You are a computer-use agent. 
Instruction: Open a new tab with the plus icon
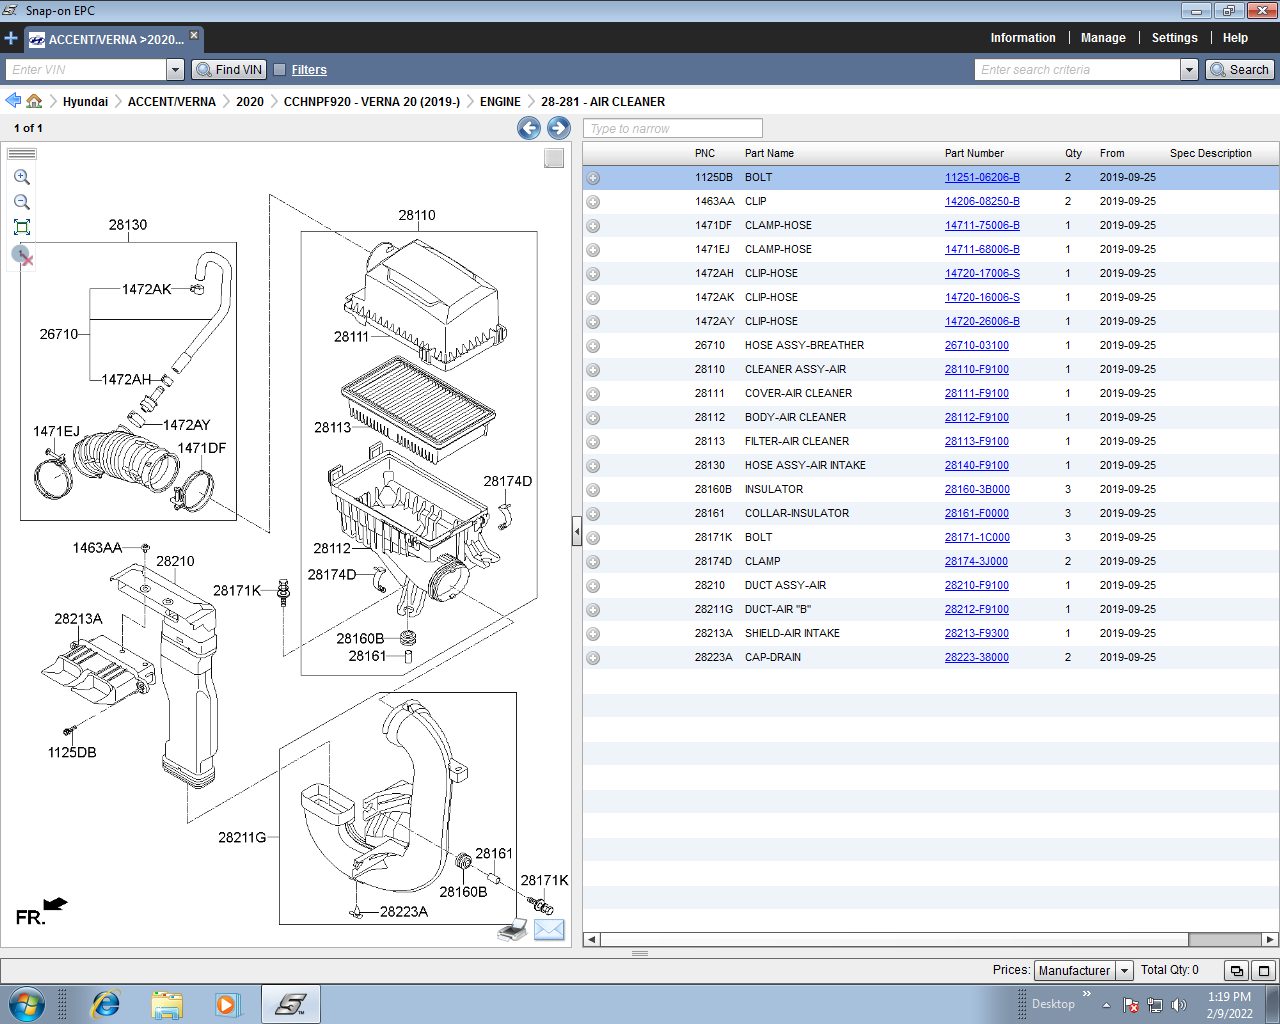pyautogui.click(x=11, y=39)
